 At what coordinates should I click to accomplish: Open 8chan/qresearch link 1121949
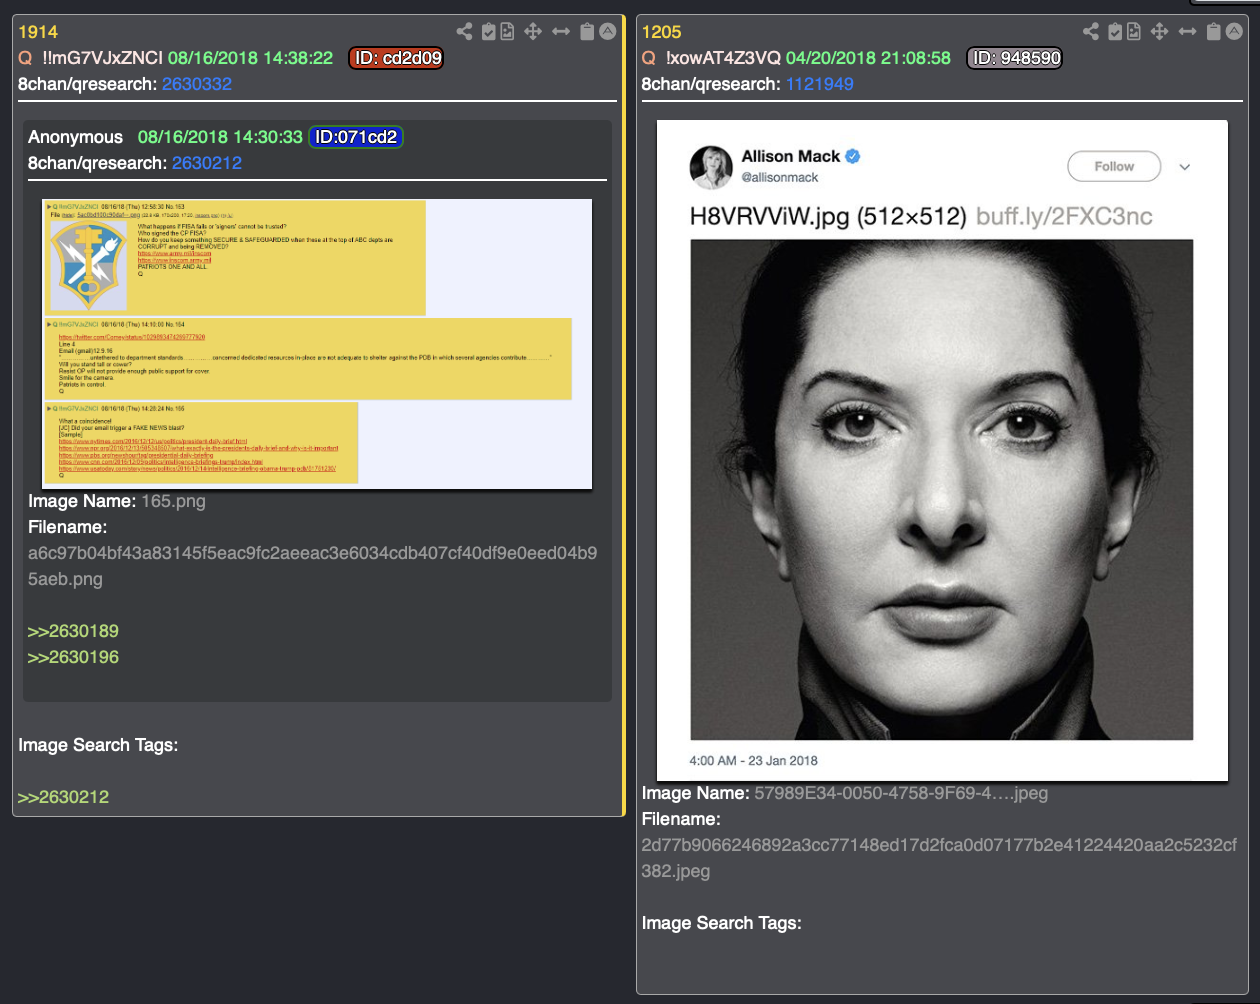[820, 84]
